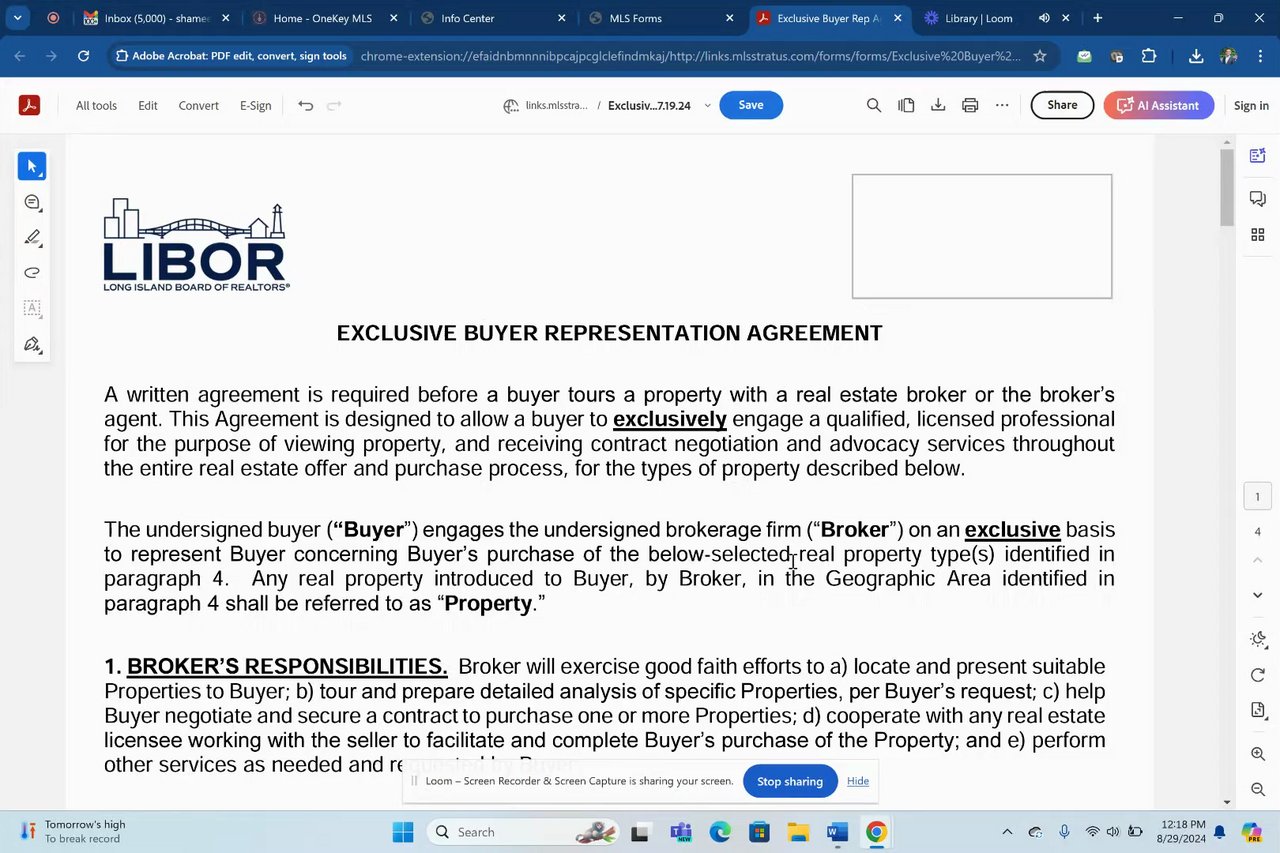Switch to Home - OneKey MLS tab
This screenshot has height=853, width=1280.
pyautogui.click(x=324, y=18)
